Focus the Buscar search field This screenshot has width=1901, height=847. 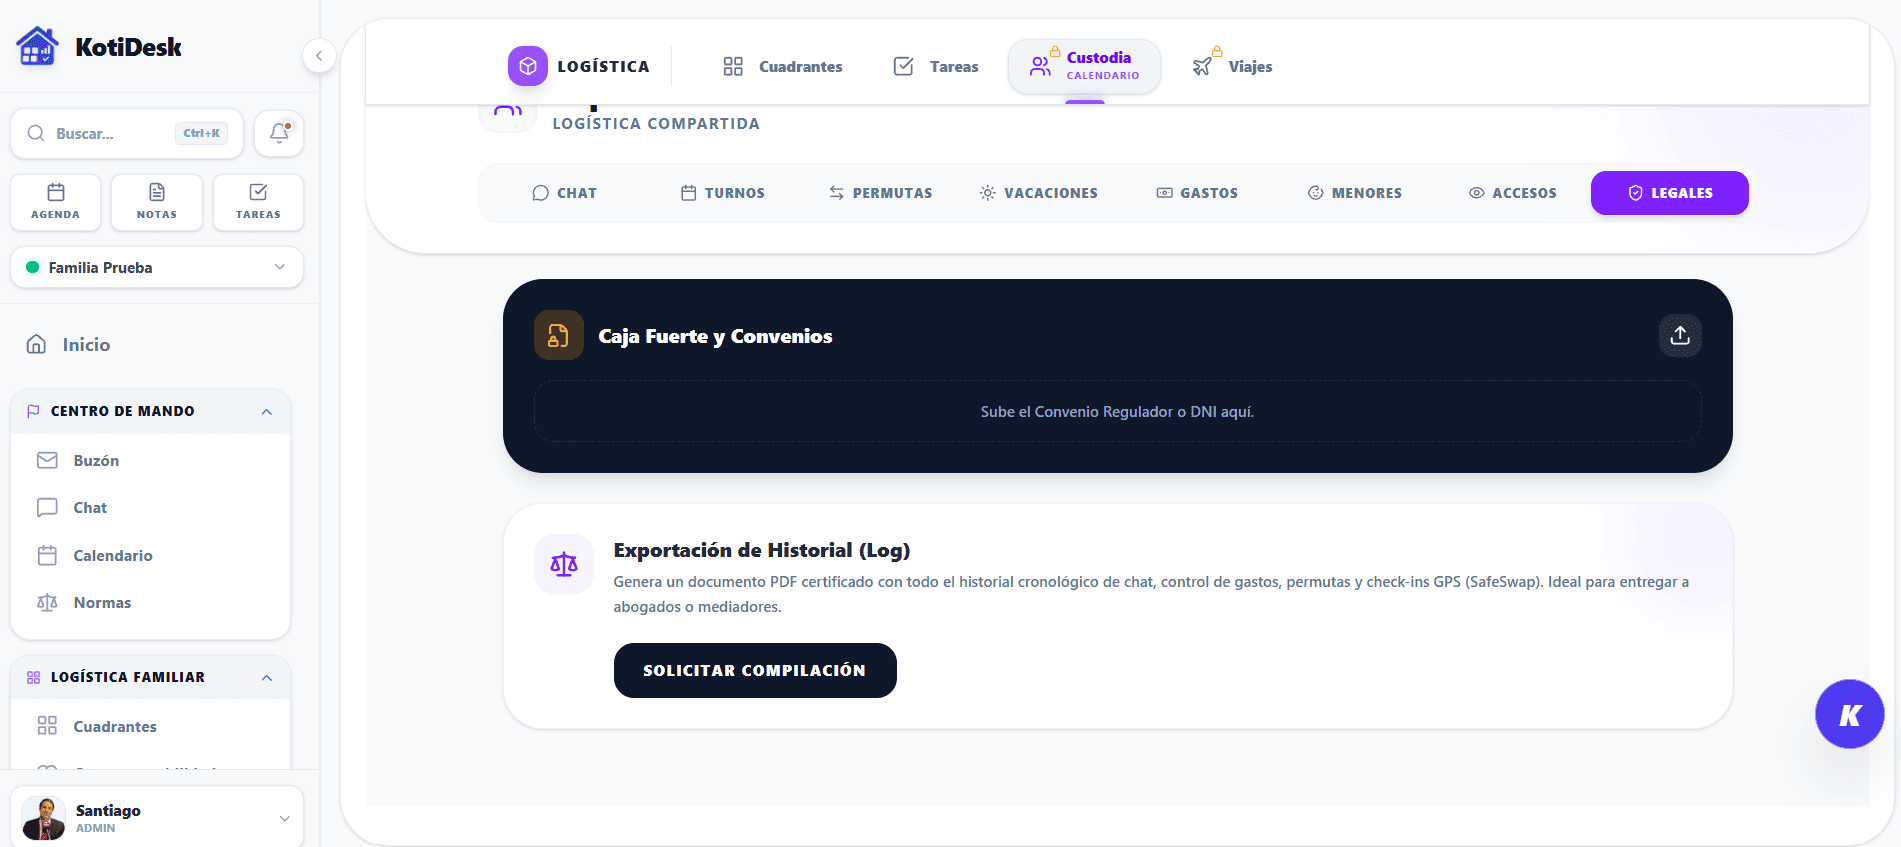127,133
